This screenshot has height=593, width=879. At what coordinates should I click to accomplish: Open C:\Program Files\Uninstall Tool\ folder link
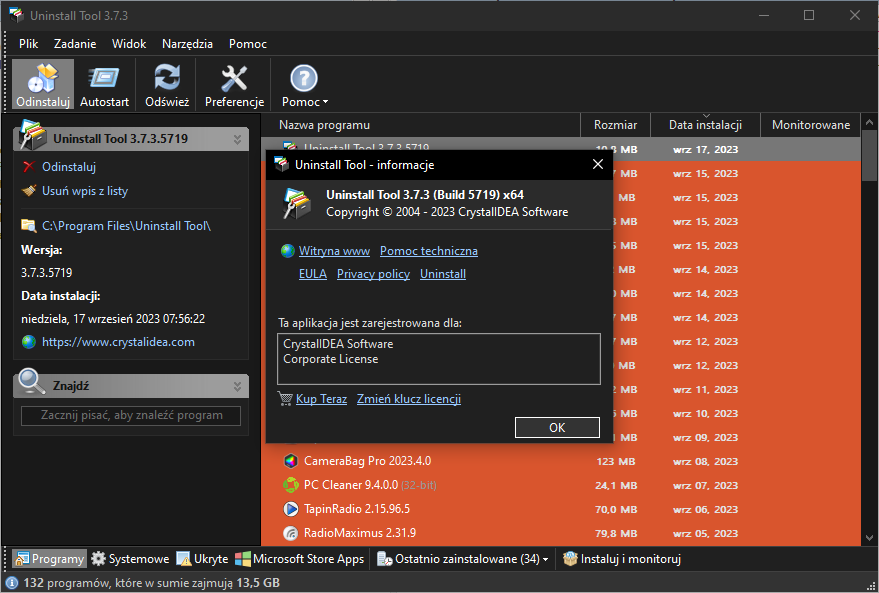126,226
